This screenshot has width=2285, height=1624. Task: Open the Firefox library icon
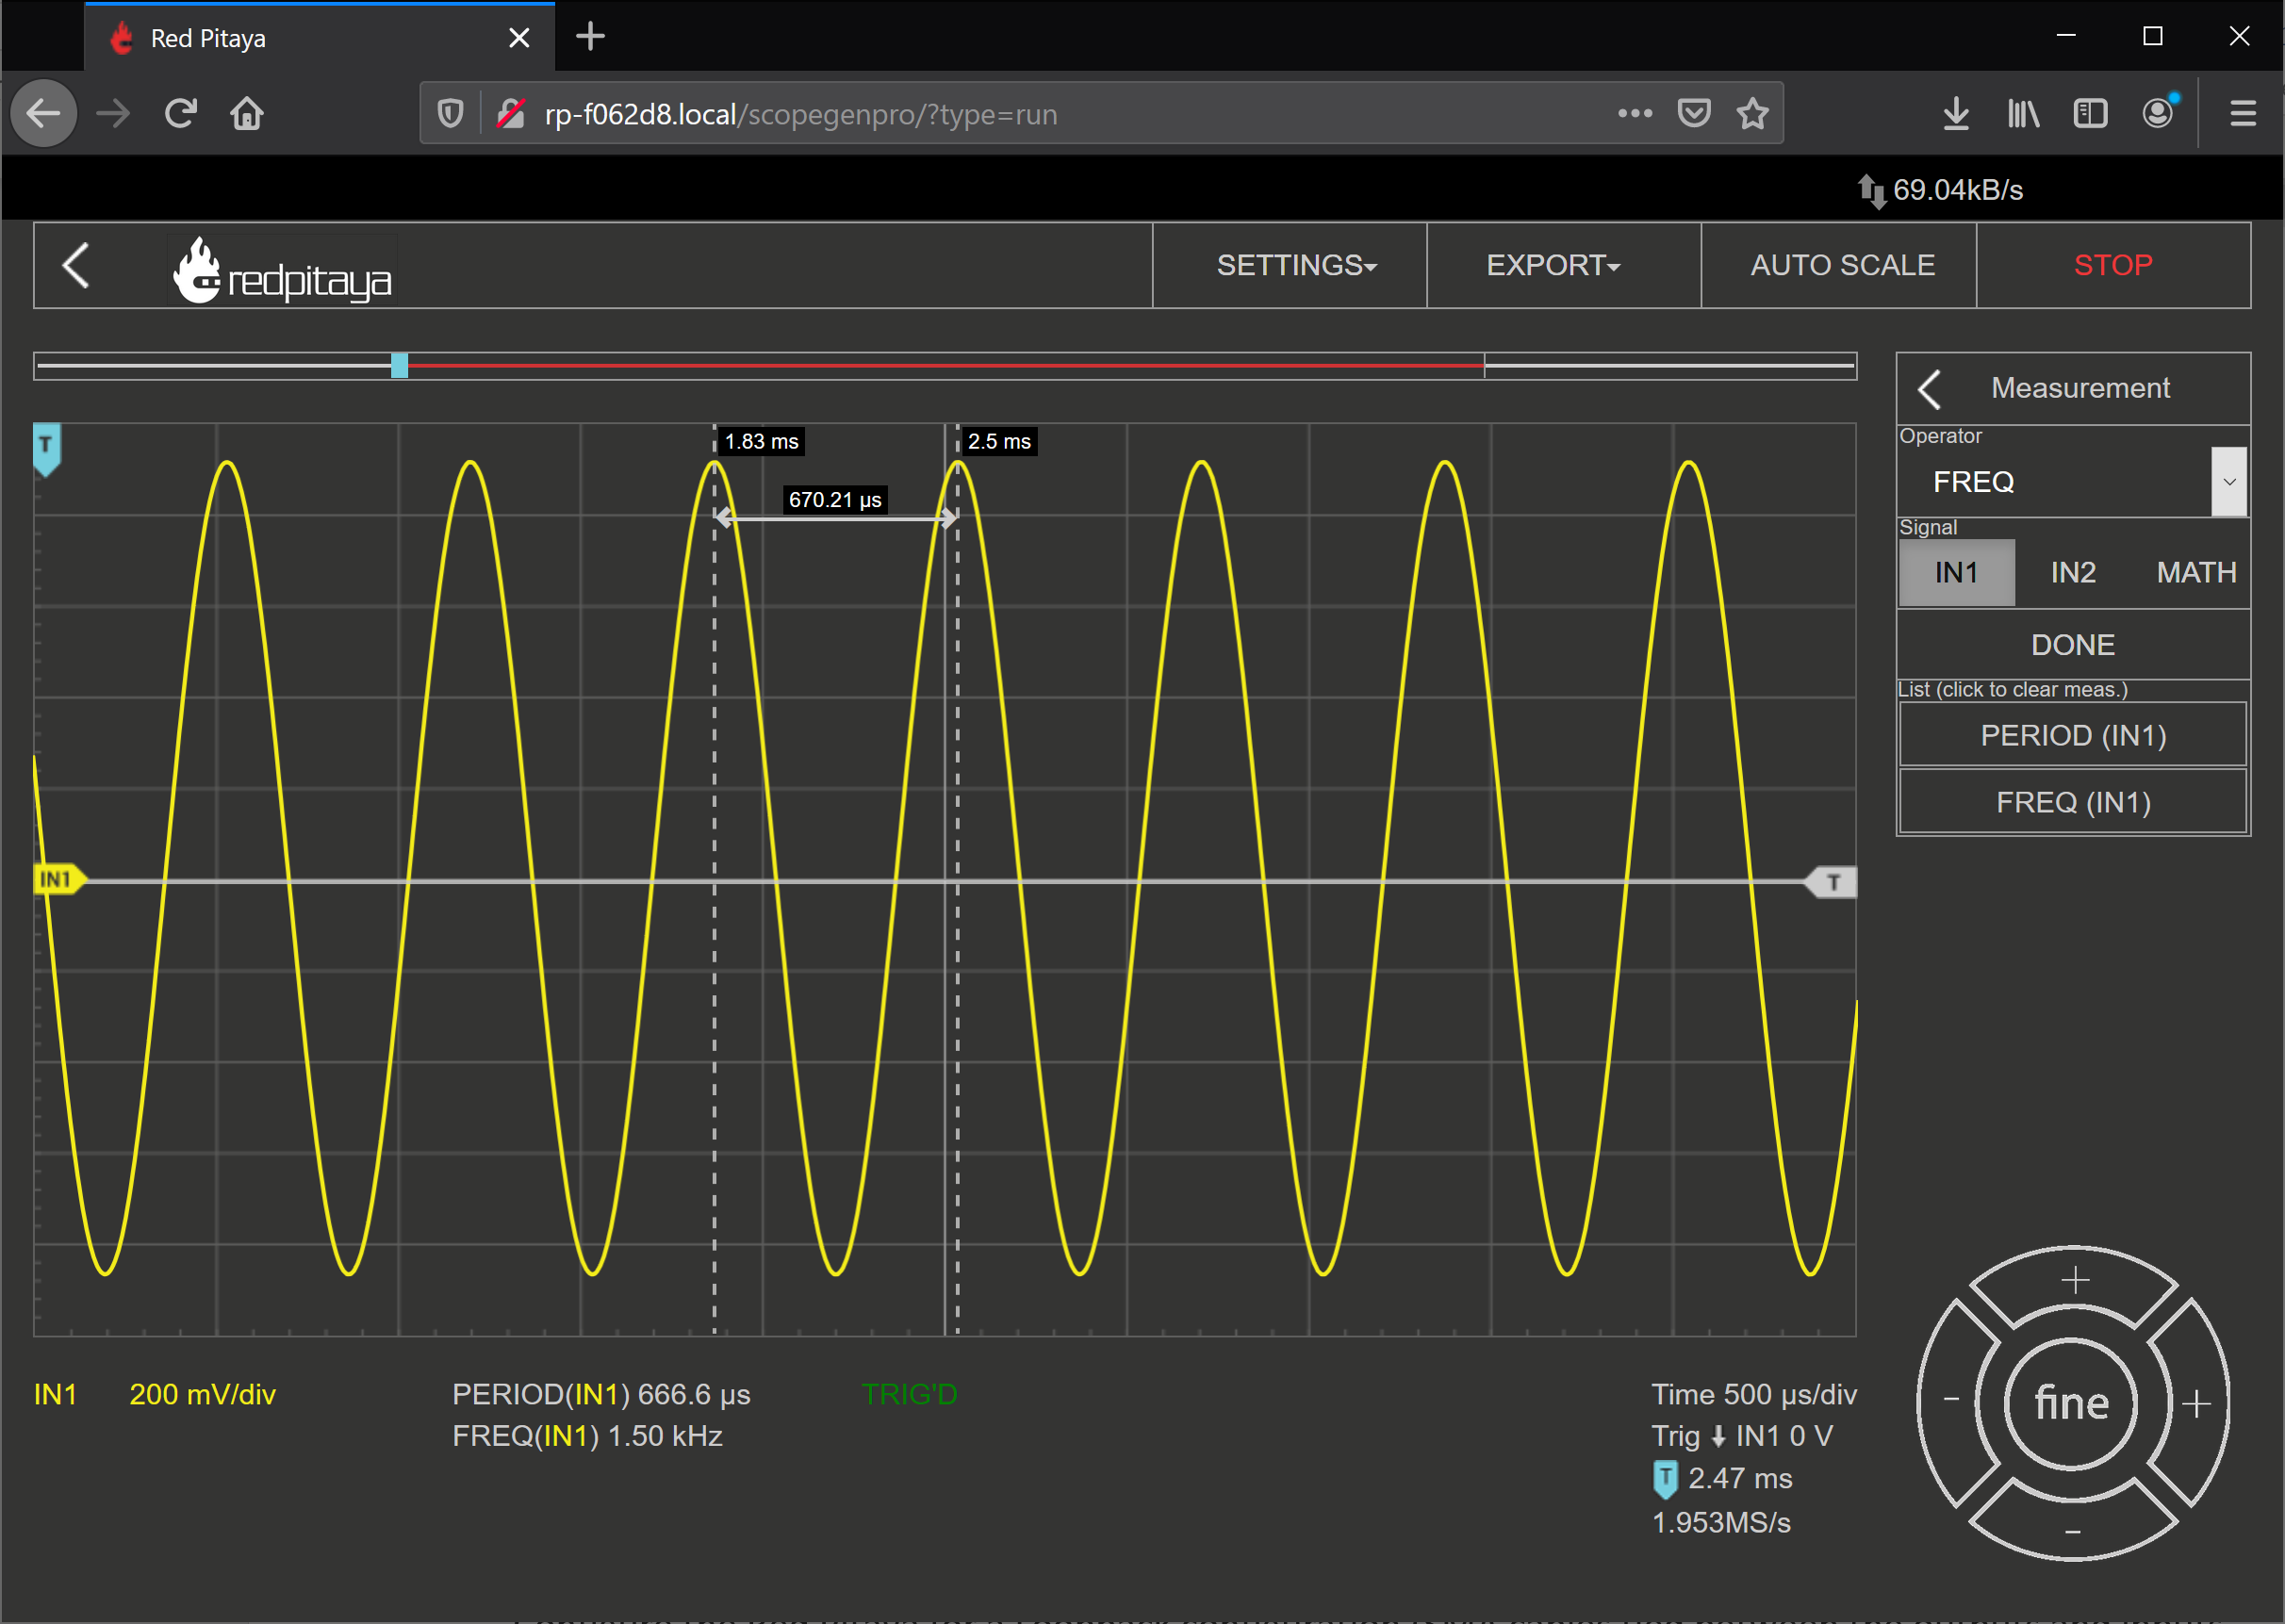point(2023,113)
